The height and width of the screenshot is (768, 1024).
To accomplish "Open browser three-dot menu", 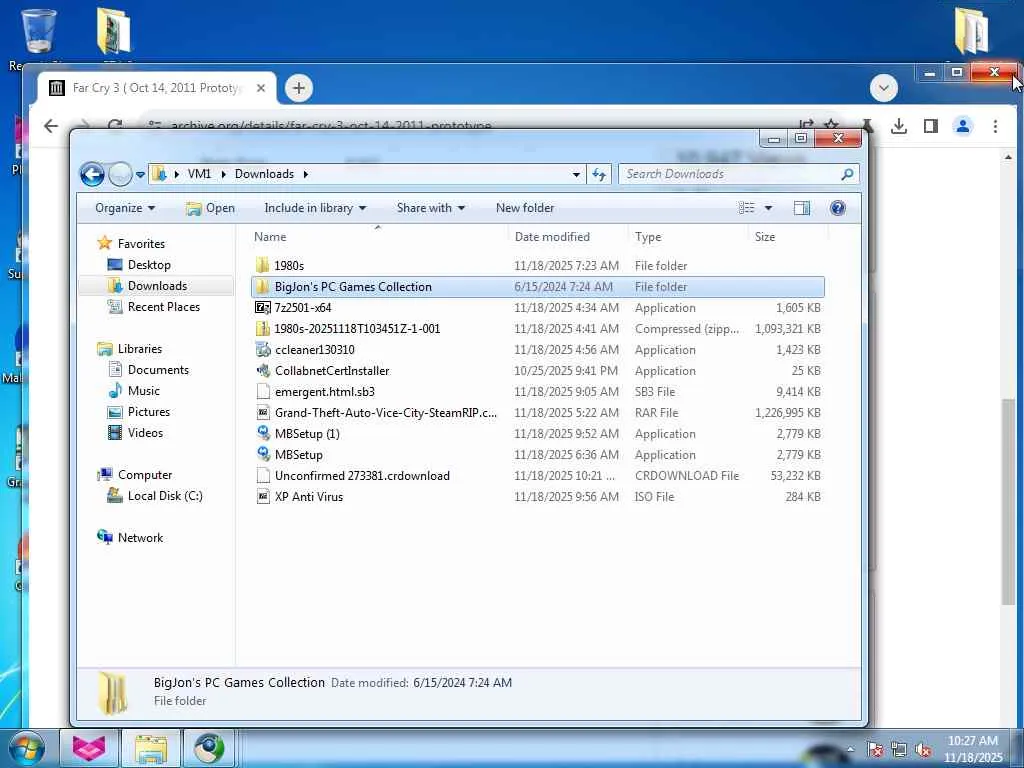I will click(995, 126).
